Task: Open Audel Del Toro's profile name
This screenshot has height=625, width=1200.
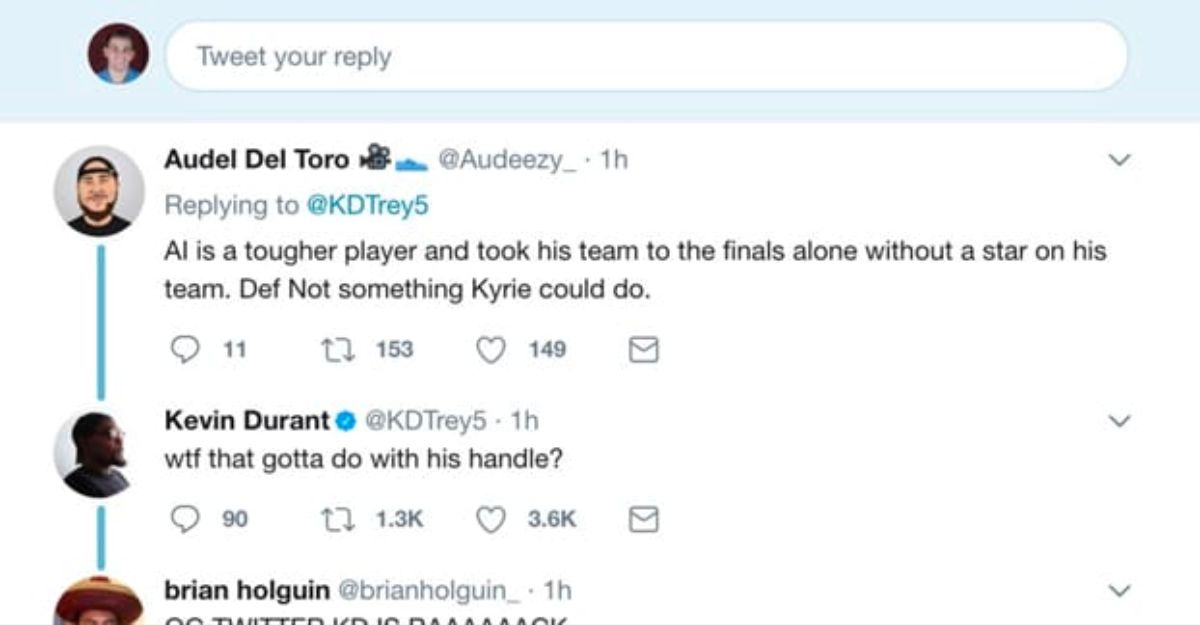Action: tap(256, 159)
